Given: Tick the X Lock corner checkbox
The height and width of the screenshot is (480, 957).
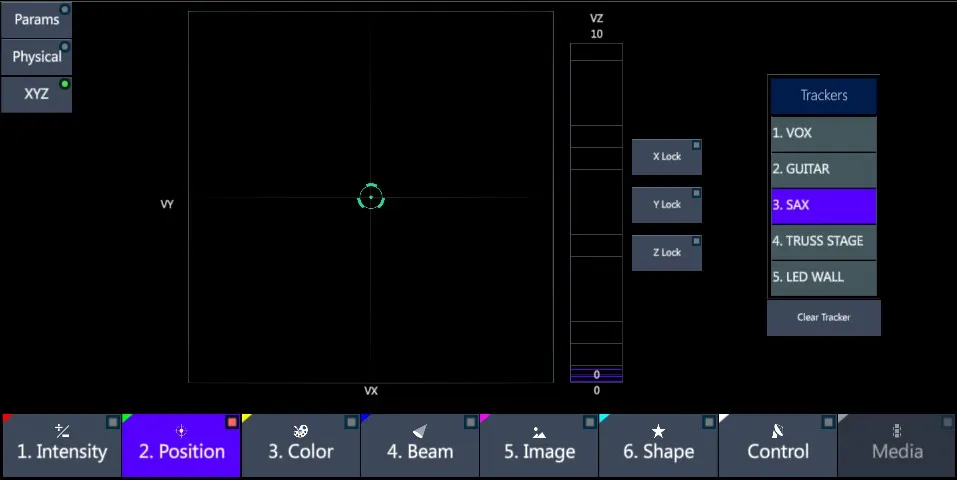Looking at the screenshot, I should 696,145.
